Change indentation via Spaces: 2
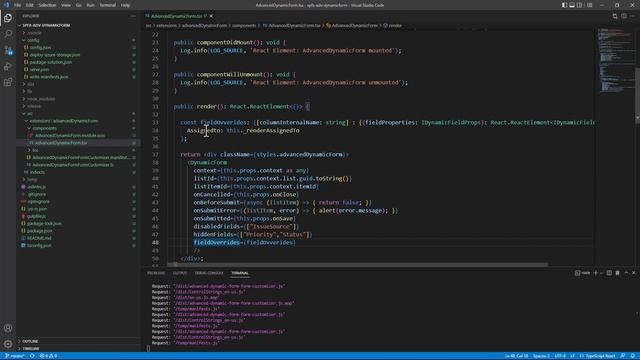Image resolution: width=640 pixels, height=360 pixels. tap(541, 356)
